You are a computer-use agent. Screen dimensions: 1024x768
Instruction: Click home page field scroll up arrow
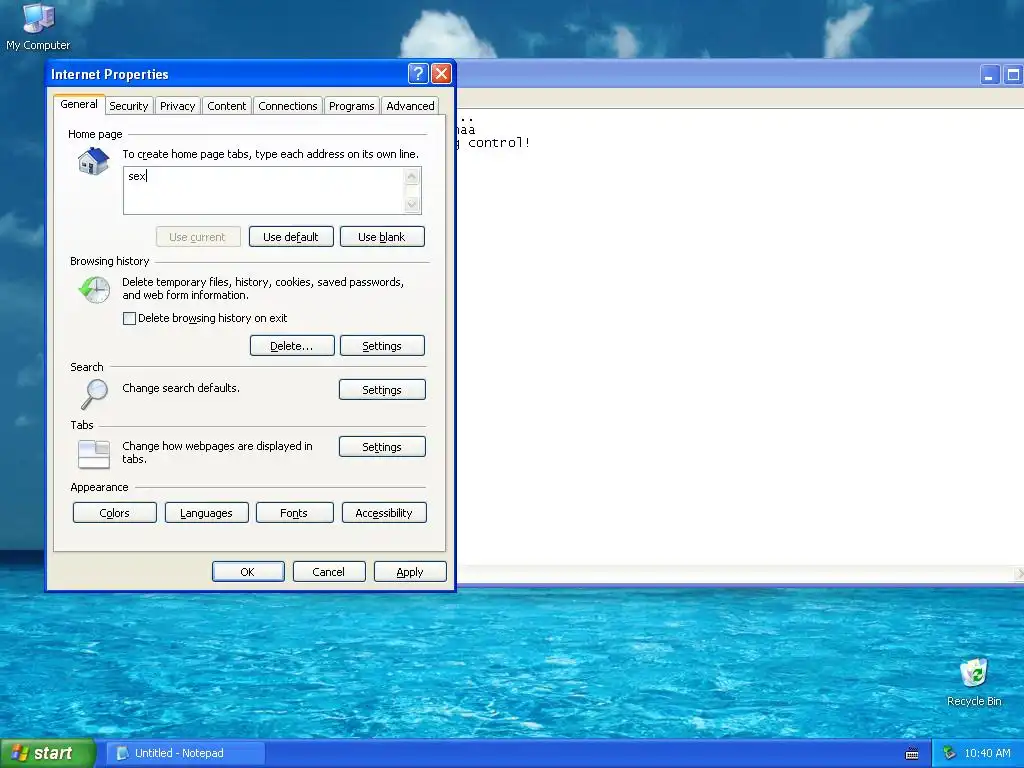411,176
